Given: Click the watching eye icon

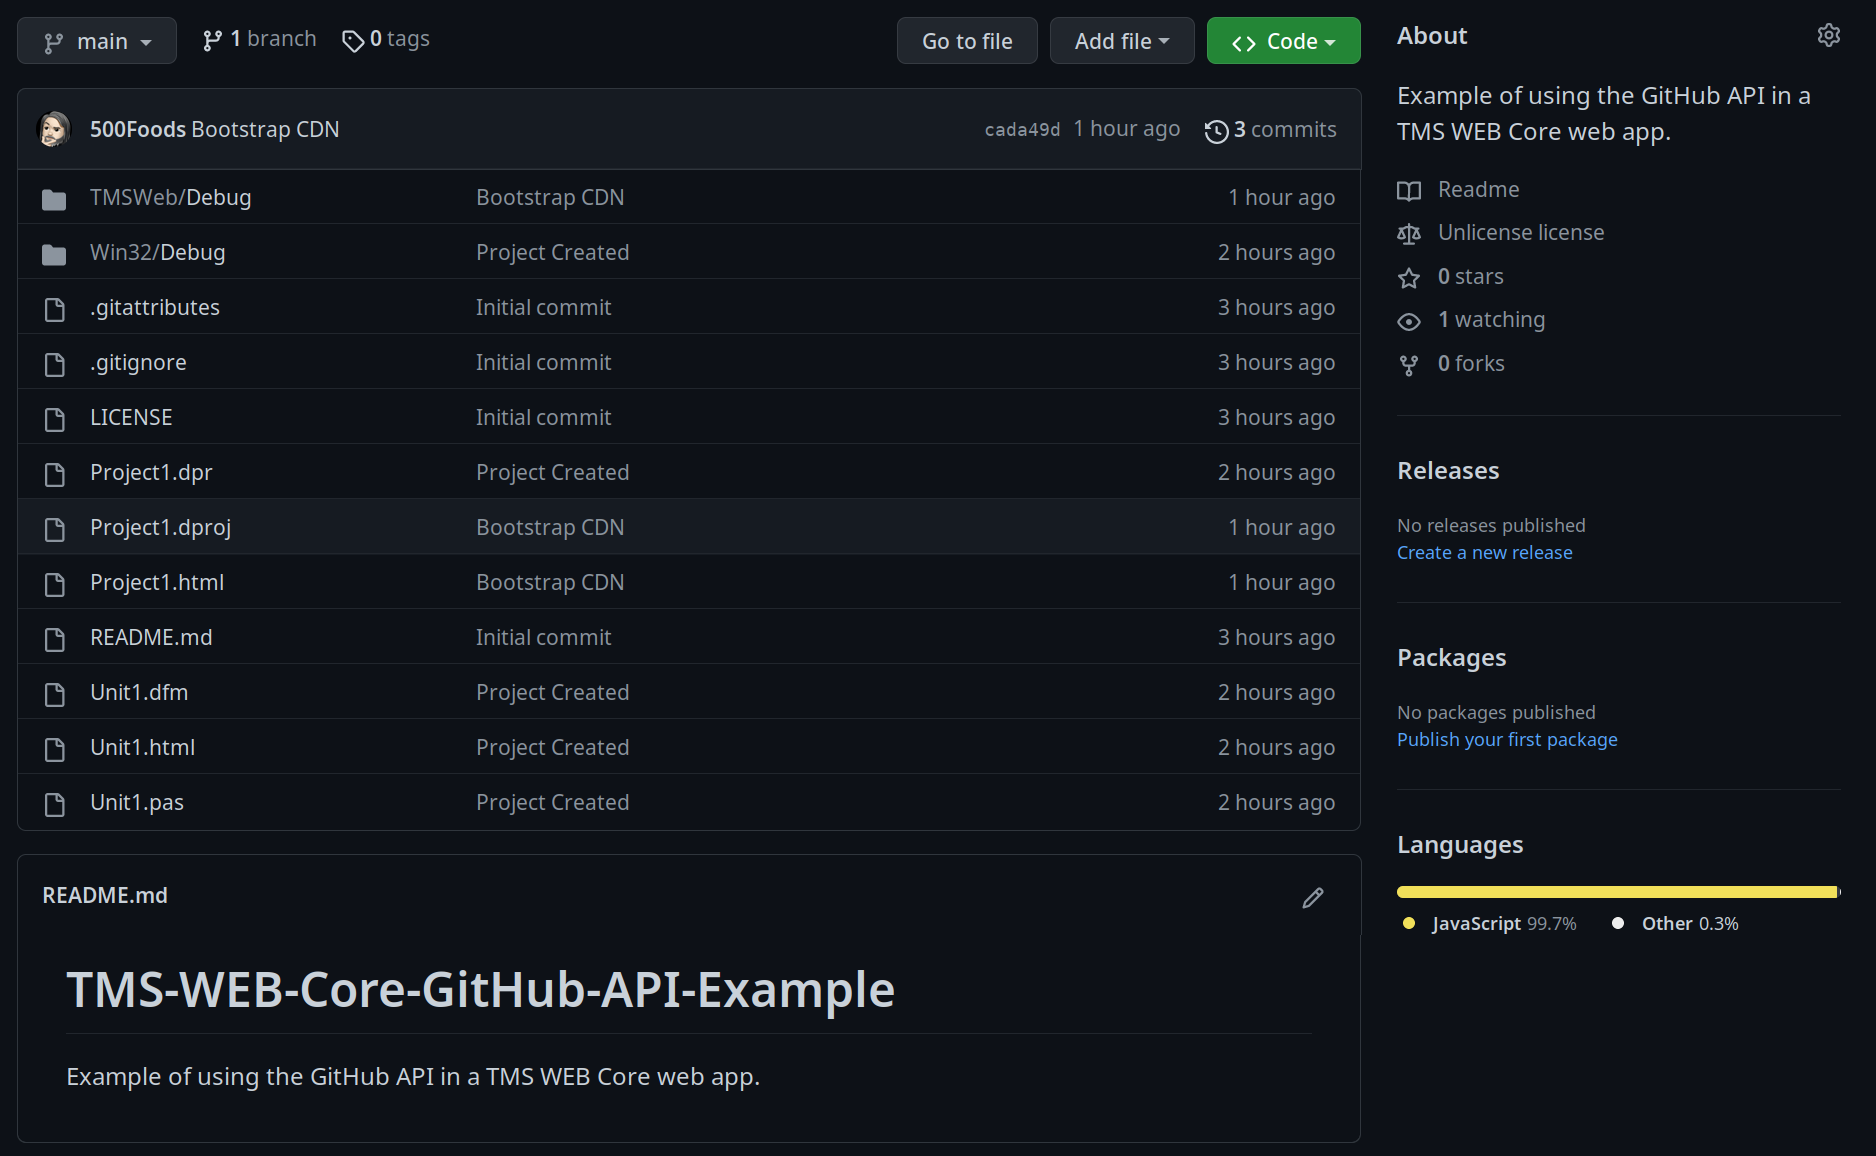Looking at the screenshot, I should [x=1409, y=321].
